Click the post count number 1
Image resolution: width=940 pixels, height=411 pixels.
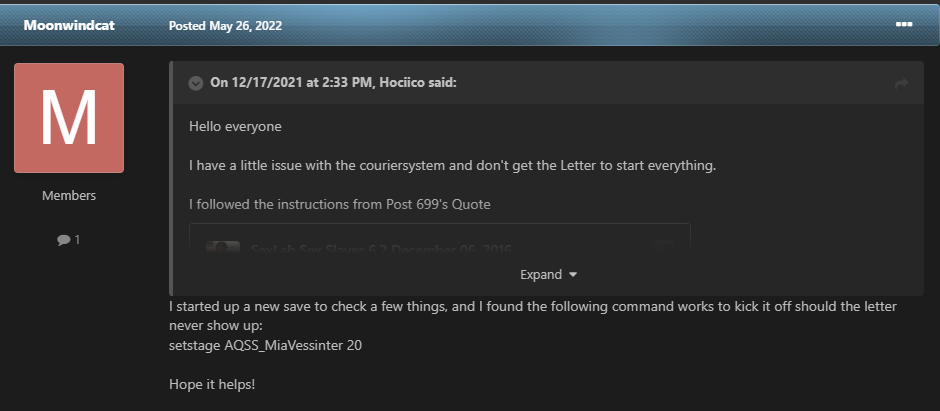[x=77, y=240]
